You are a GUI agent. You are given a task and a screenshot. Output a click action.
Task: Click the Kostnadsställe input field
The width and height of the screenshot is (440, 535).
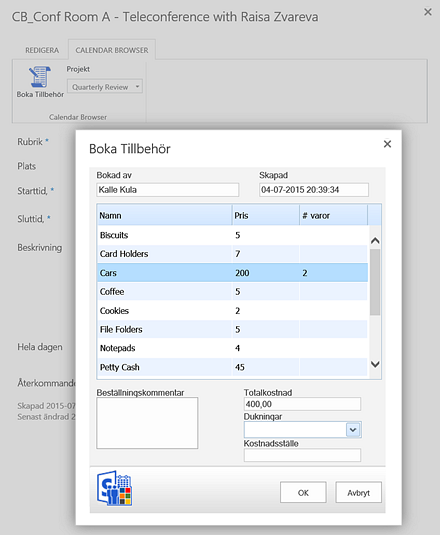pos(302,455)
